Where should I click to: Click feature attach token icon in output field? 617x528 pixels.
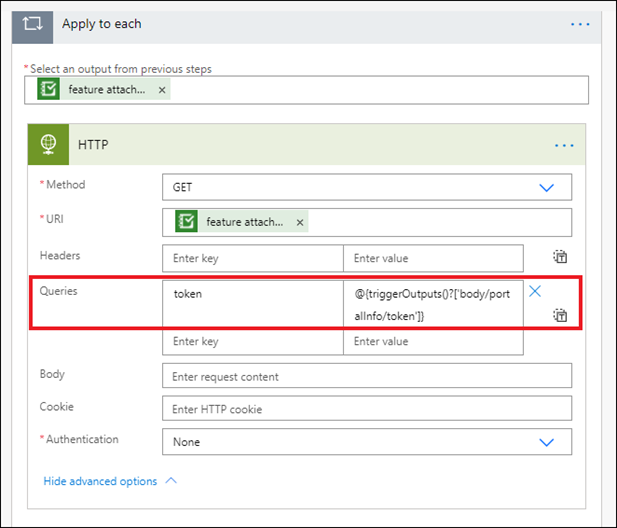(48, 89)
